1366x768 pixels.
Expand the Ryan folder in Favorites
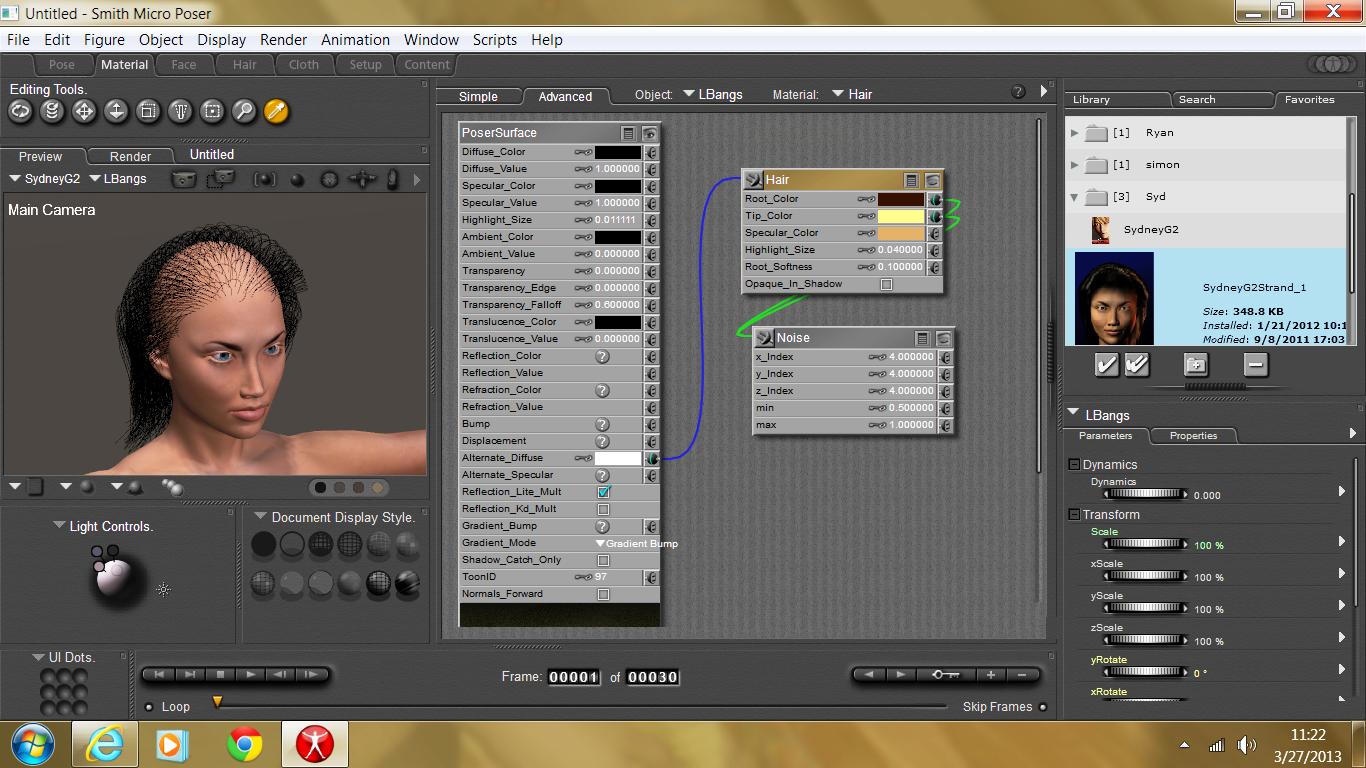1075,133
